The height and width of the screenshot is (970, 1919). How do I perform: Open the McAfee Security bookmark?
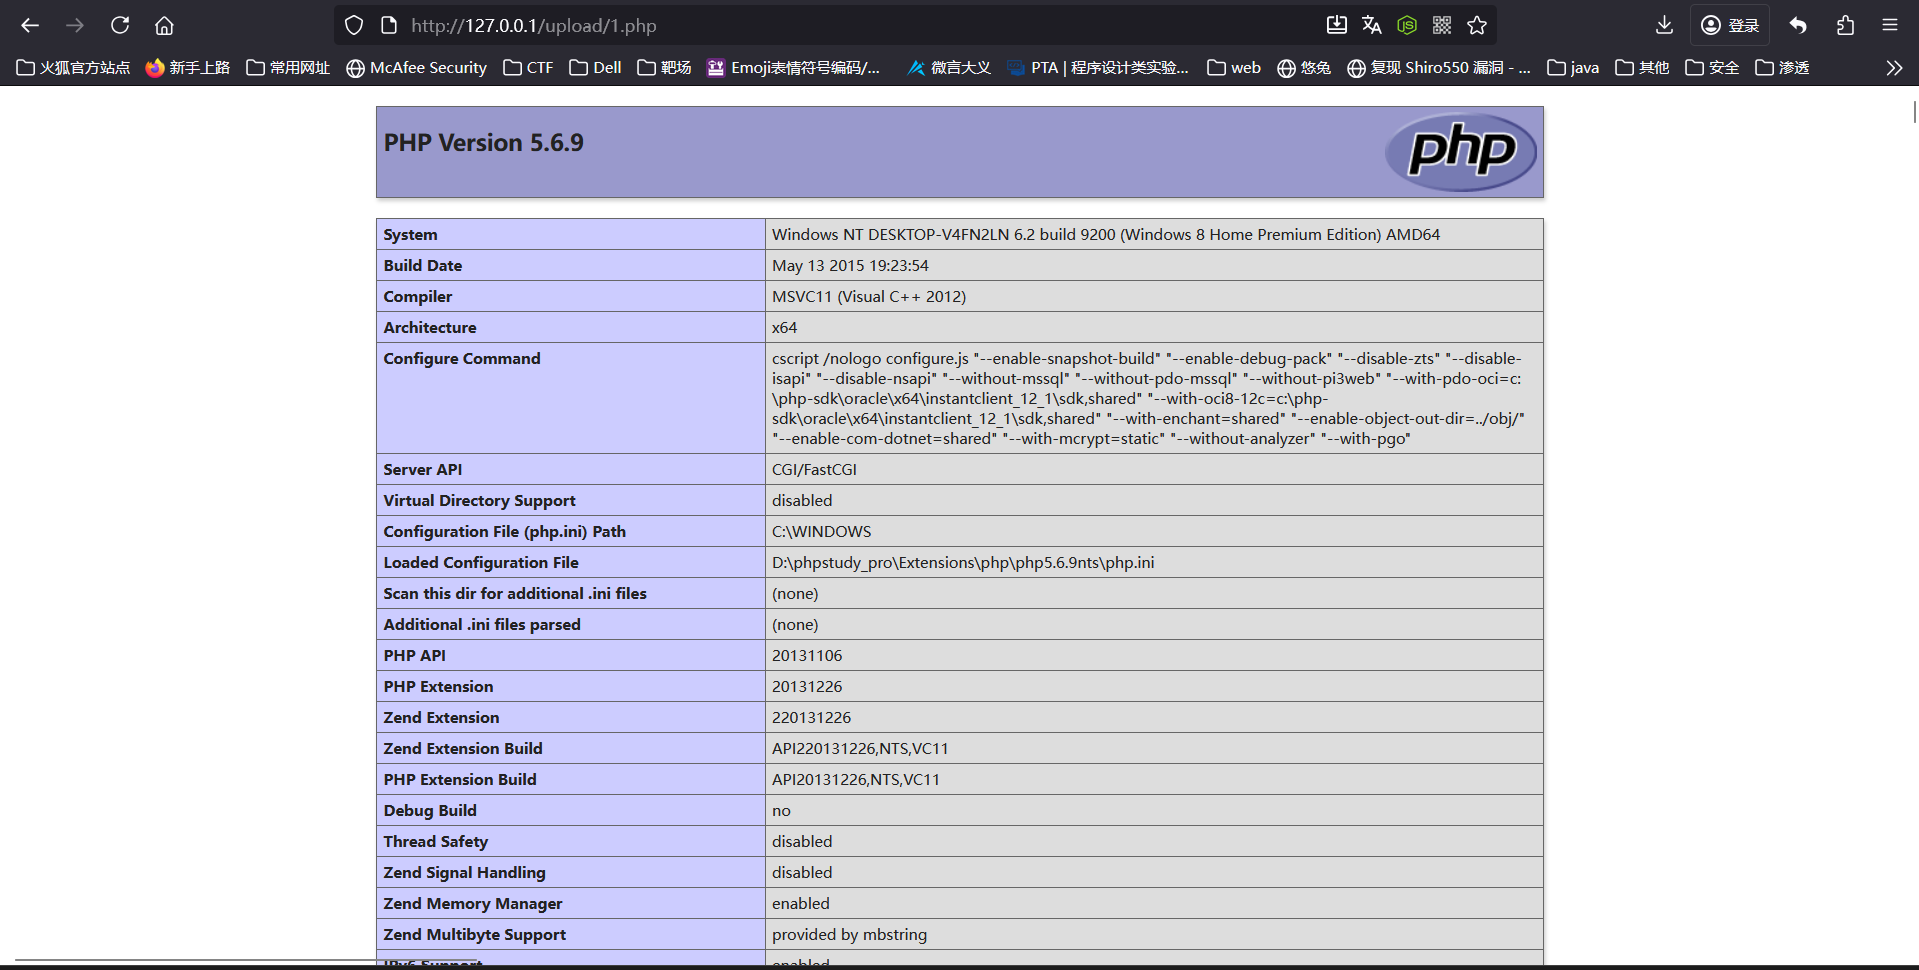[416, 68]
